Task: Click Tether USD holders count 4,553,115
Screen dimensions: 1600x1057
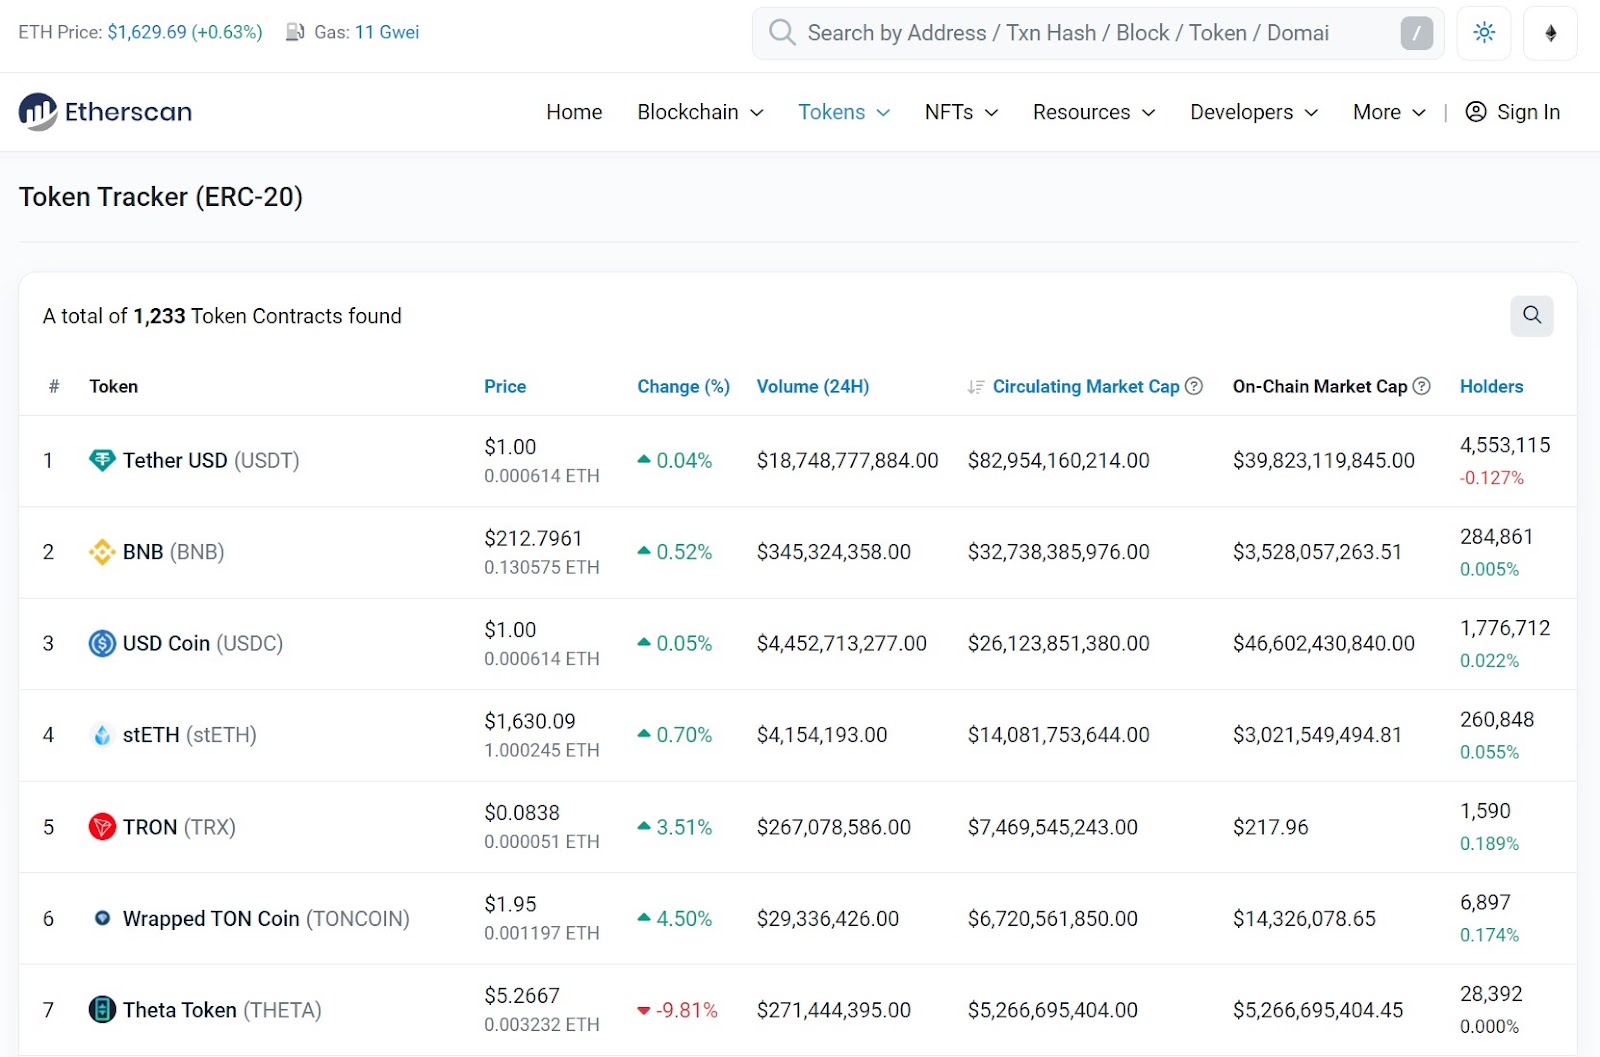Action: coord(1505,445)
